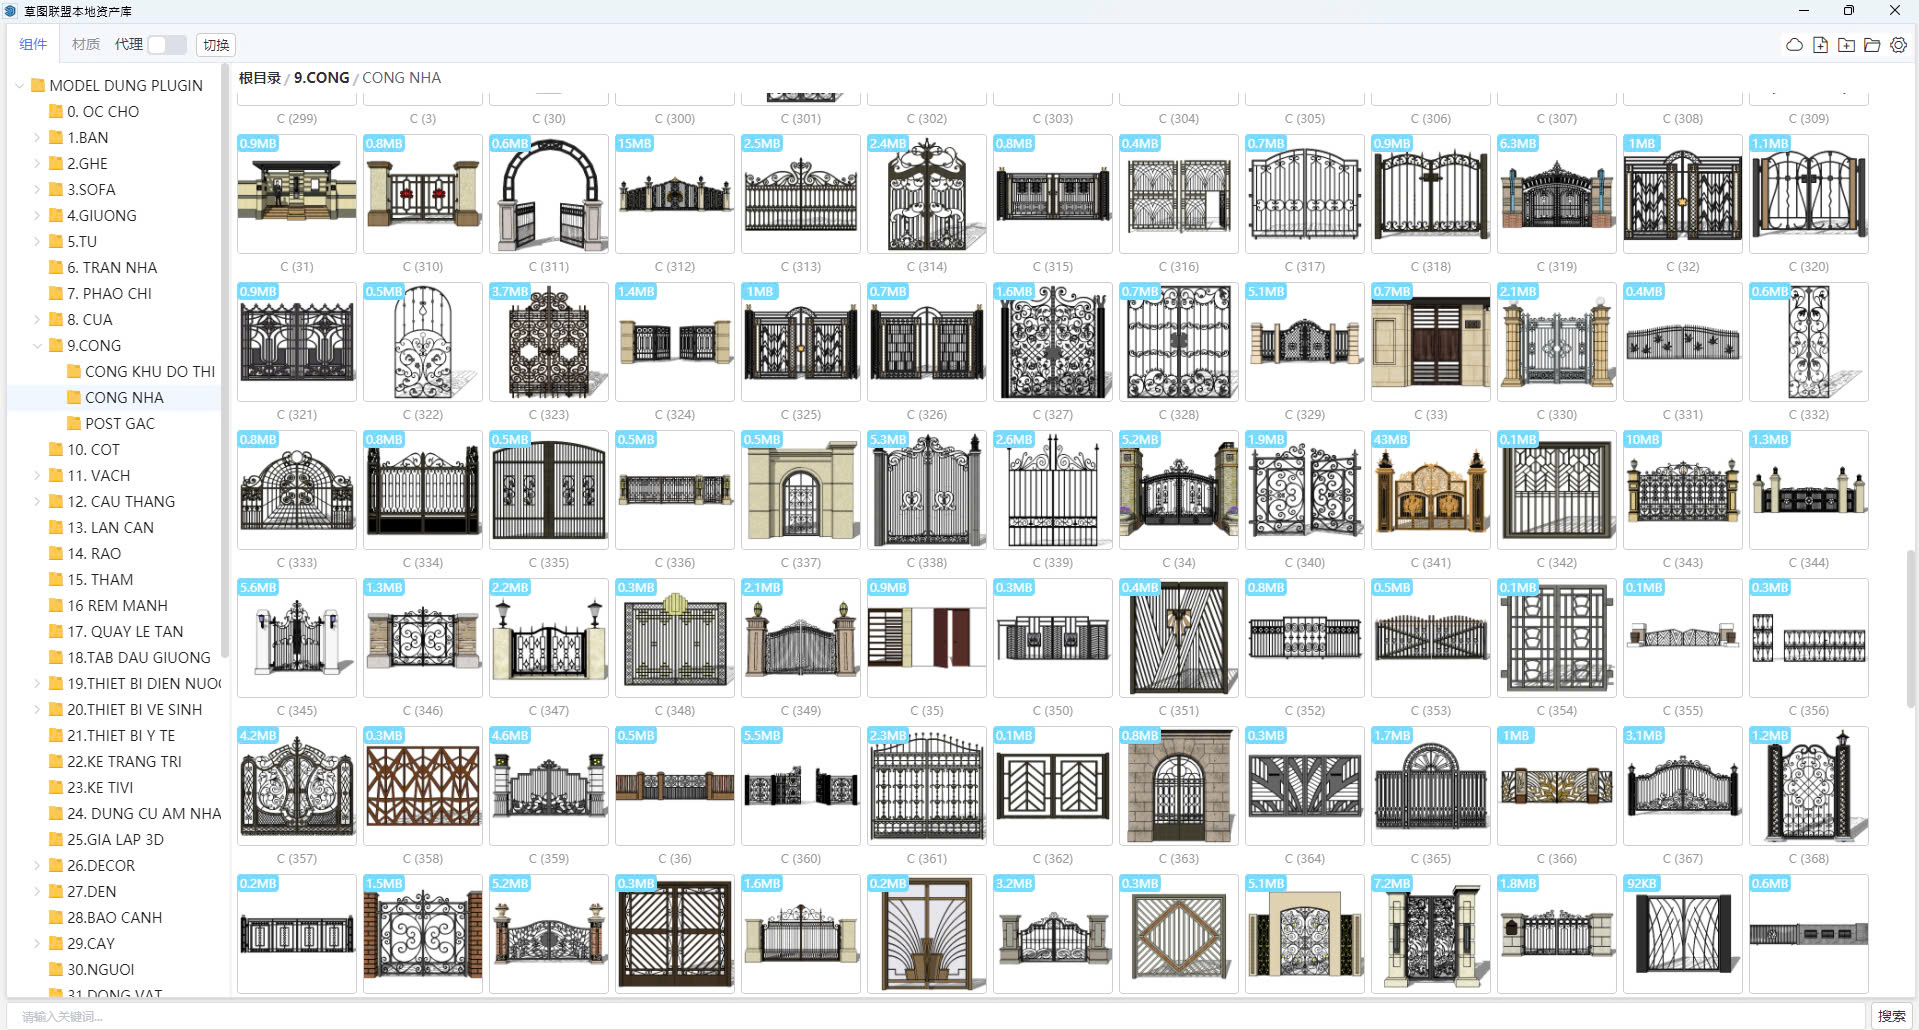The height and width of the screenshot is (1030, 1919).
Task: Click the folder icon beside 0. OC CHO
Action: [x=56, y=111]
